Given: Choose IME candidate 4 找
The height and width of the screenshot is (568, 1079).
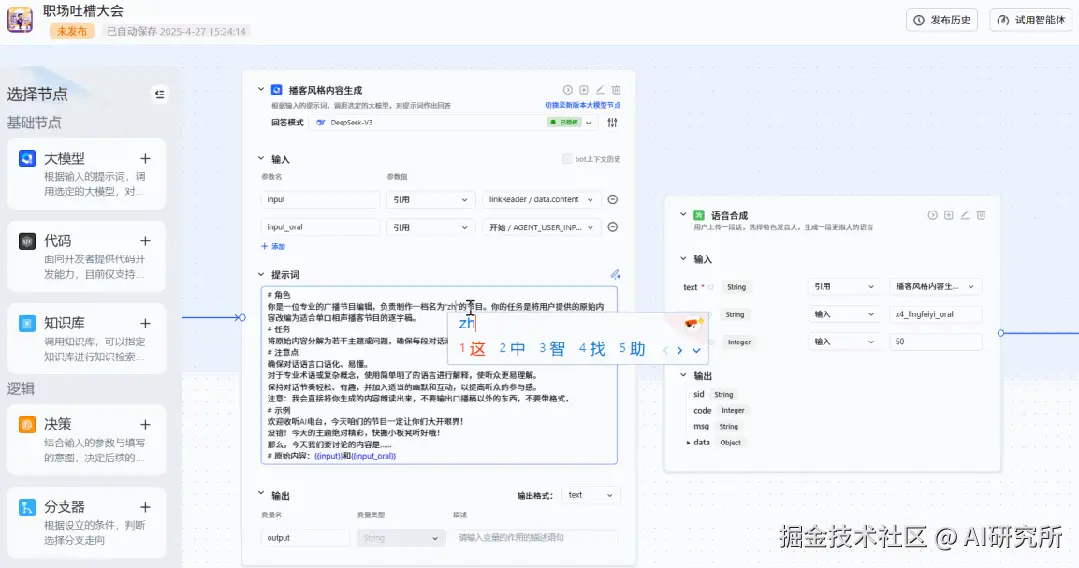Looking at the screenshot, I should pyautogui.click(x=592, y=349).
